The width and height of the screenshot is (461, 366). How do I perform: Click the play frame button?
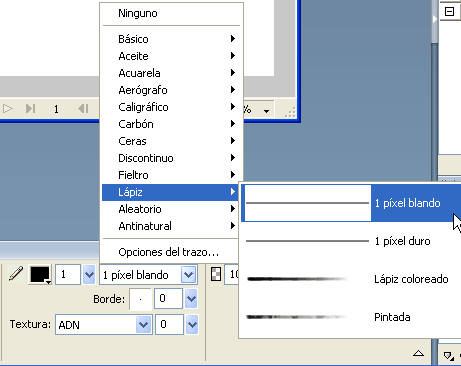[x=8, y=109]
